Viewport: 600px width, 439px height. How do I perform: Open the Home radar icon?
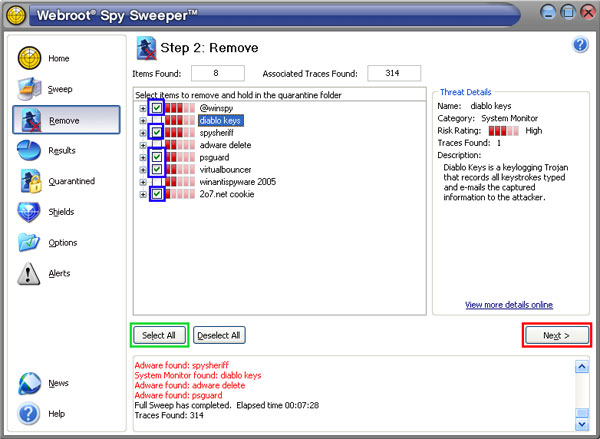[29, 58]
